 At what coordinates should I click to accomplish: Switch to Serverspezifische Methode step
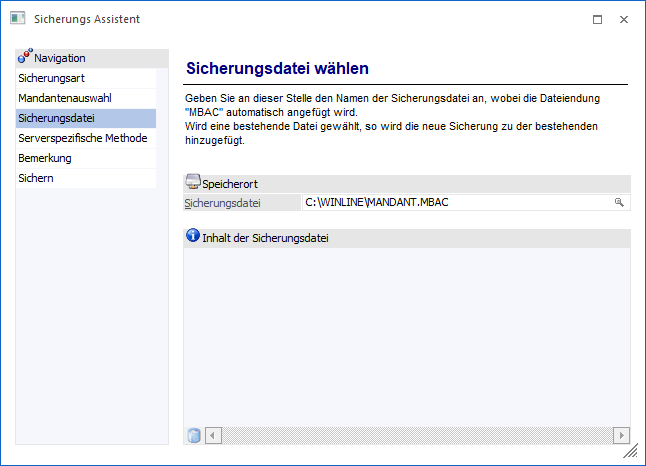[x=82, y=138]
